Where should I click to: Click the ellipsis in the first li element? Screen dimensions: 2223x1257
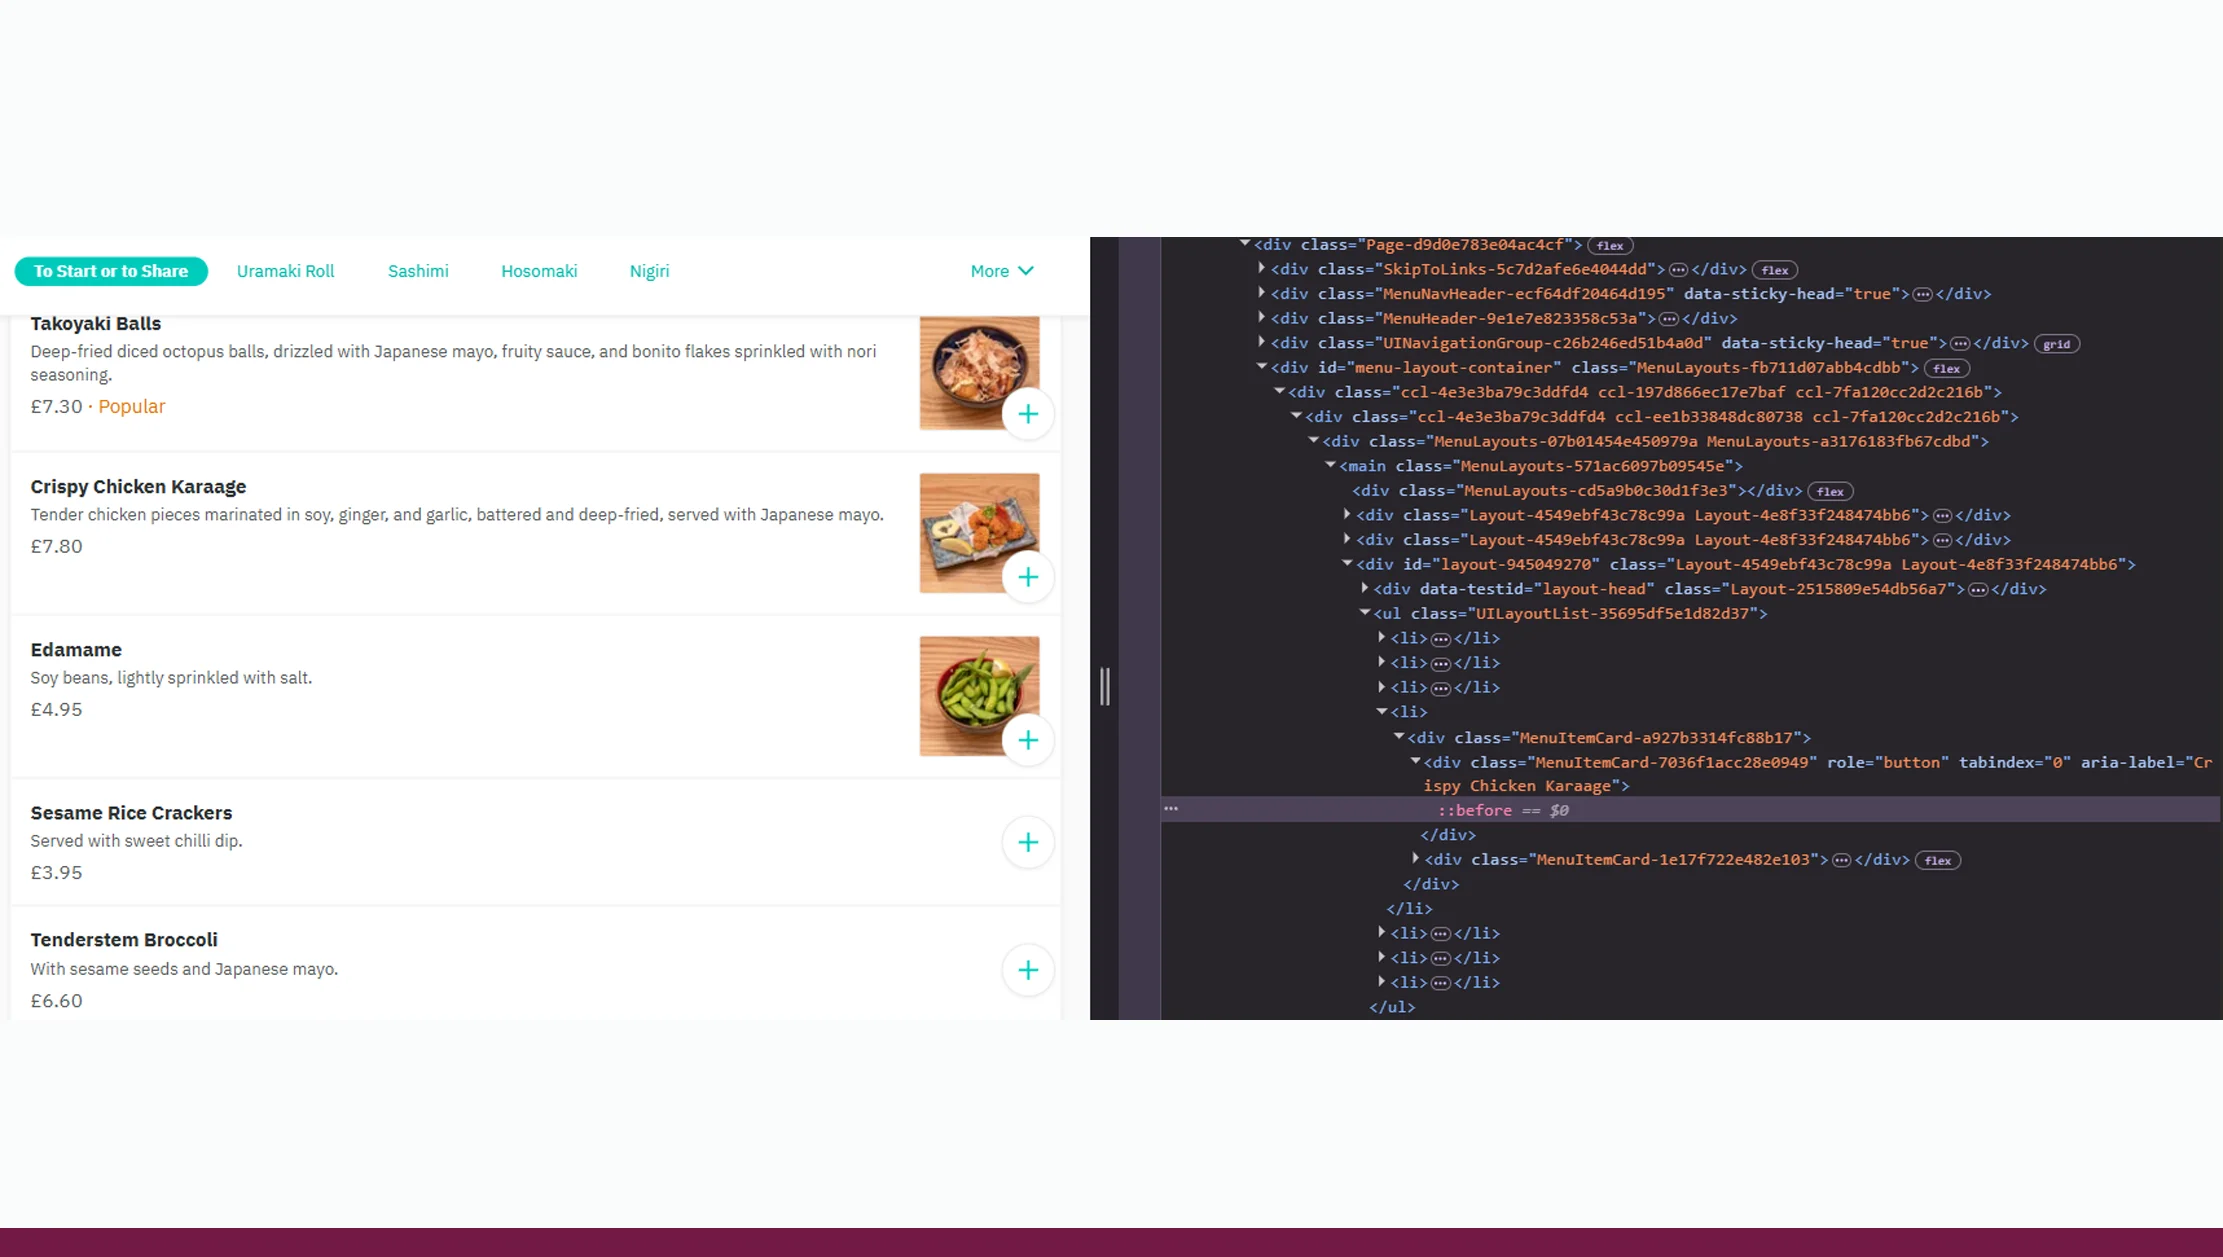click(1440, 637)
